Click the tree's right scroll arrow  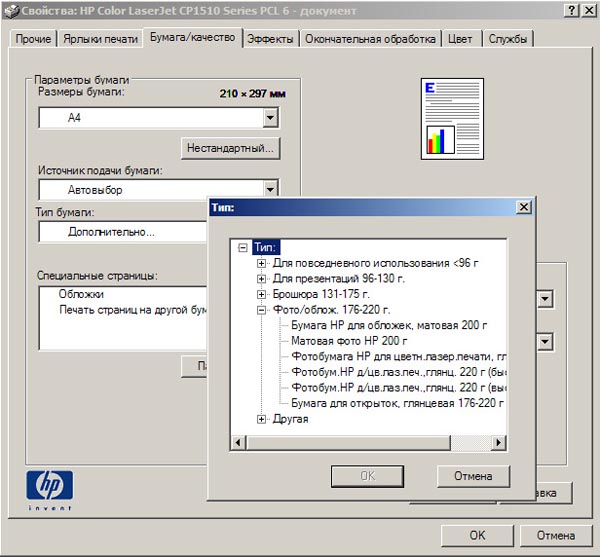[x=499, y=443]
